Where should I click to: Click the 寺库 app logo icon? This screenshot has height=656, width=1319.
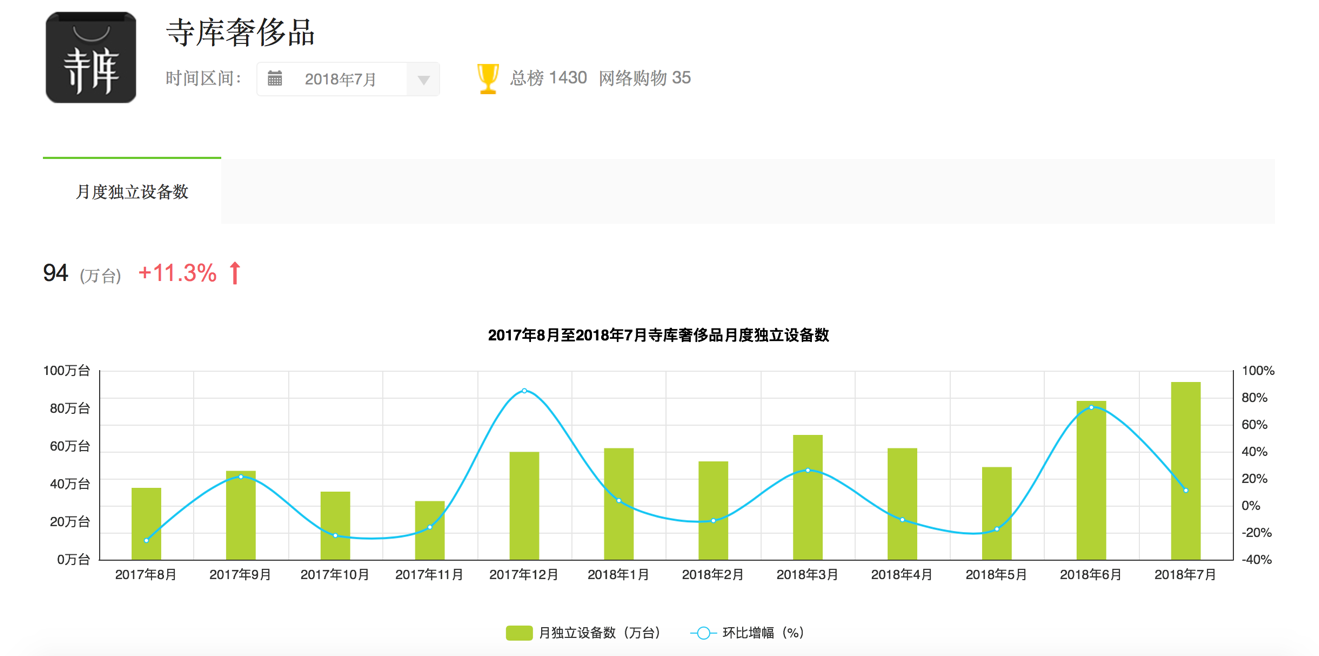(x=91, y=57)
